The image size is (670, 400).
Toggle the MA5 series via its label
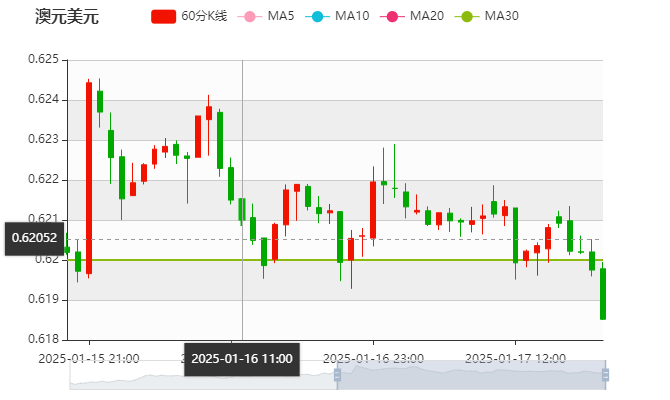click(x=281, y=16)
